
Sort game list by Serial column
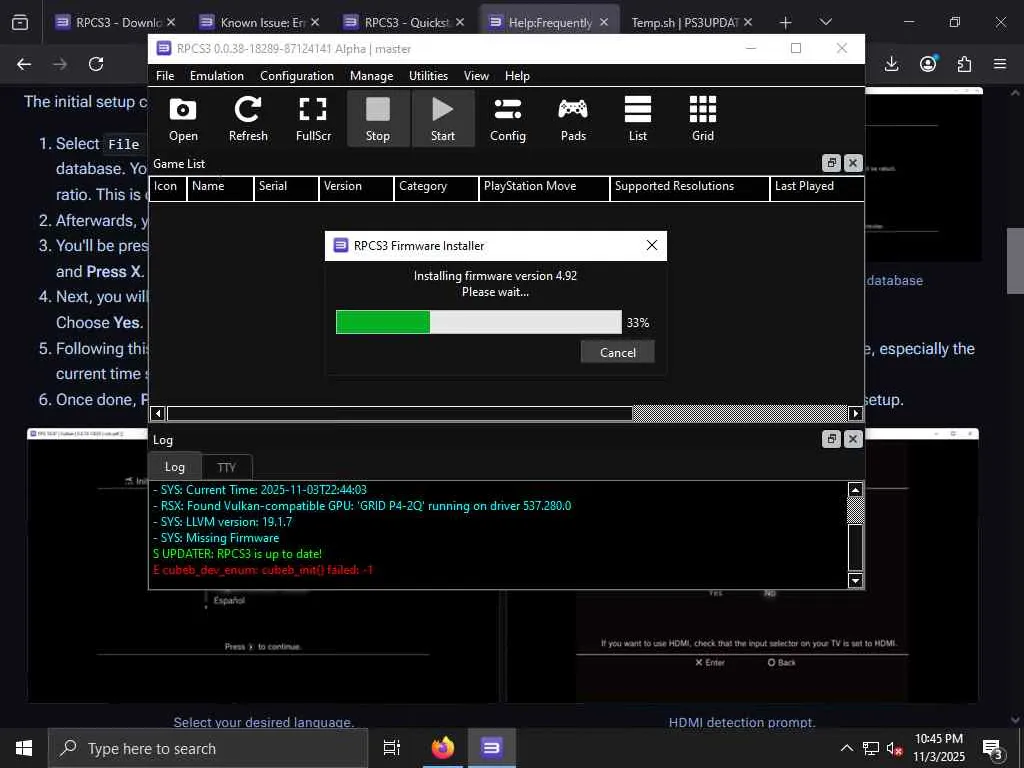tap(286, 186)
